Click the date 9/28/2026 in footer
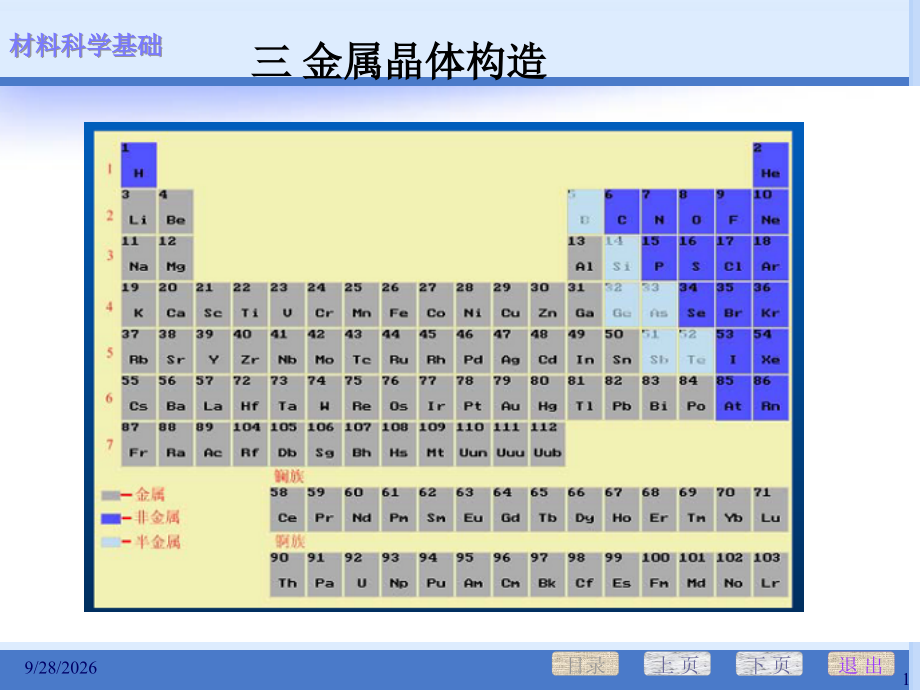The width and height of the screenshot is (920, 690). (60, 668)
